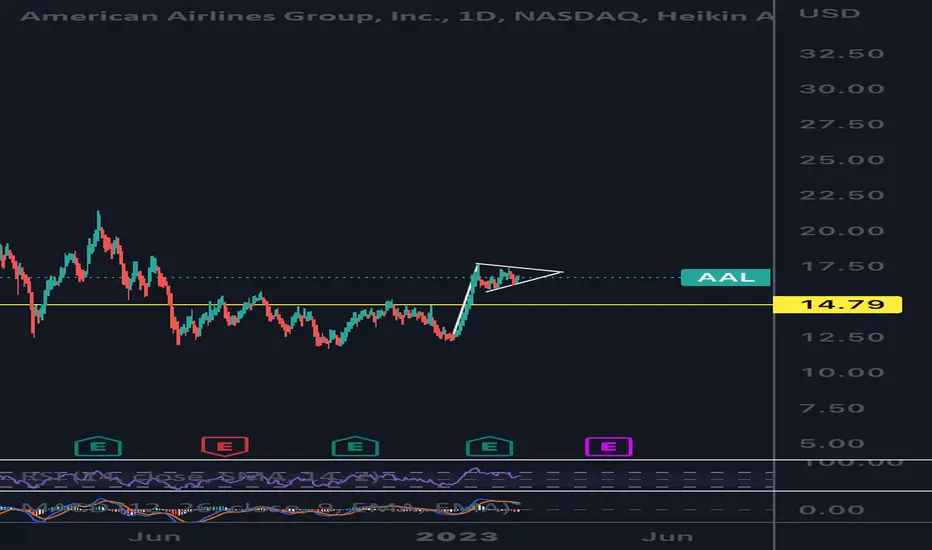Click the 20.00 price axis value

(x=842, y=231)
